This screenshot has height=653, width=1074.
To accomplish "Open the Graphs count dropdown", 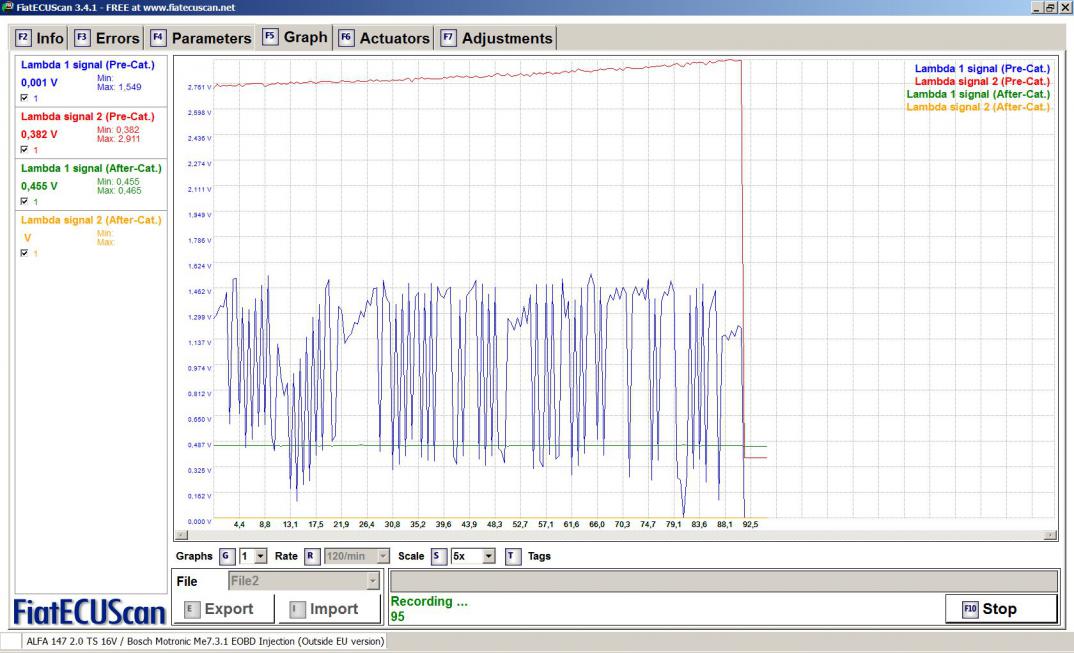I will (261, 556).
